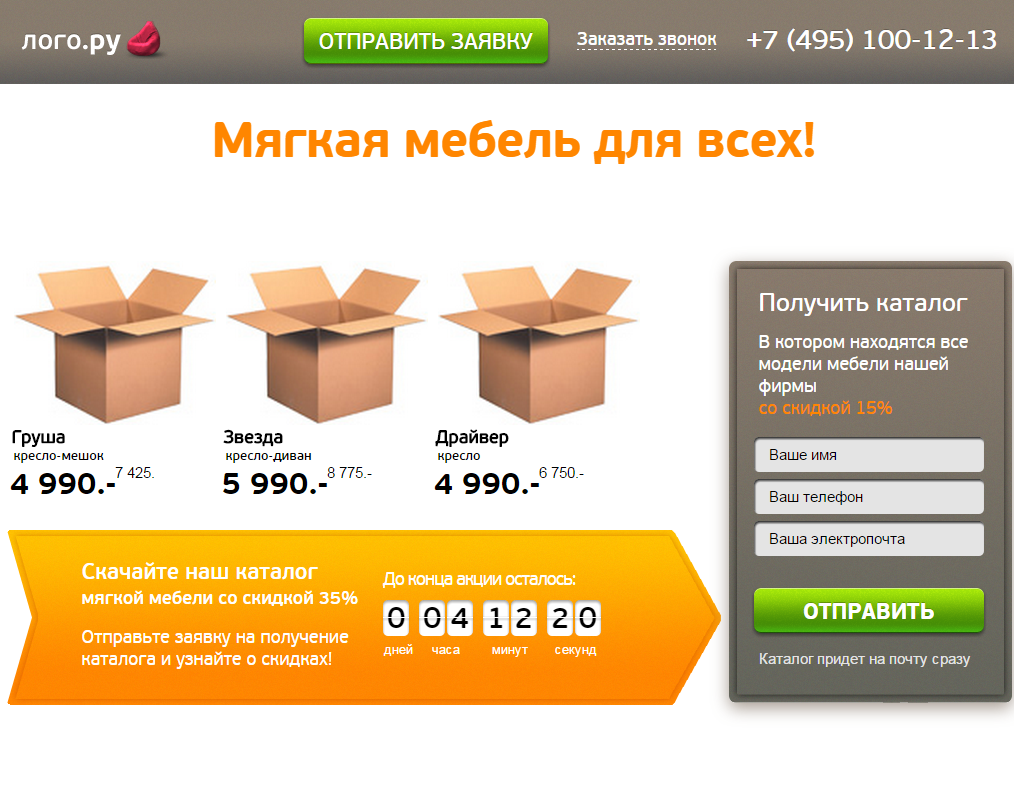Open the Груша product title
The height and width of the screenshot is (794, 1014).
[x=38, y=438]
